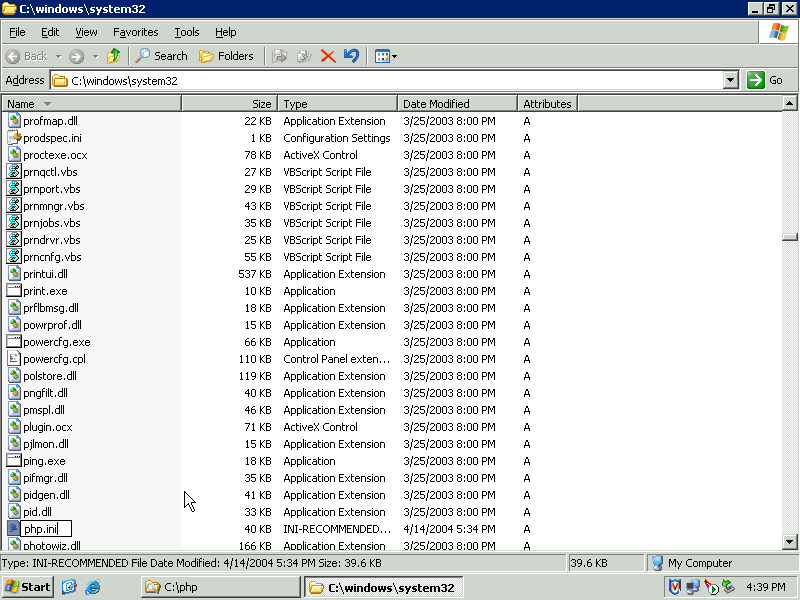Click the prodspec.ini file icon
Image resolution: width=800 pixels, height=600 pixels.
click(x=14, y=138)
